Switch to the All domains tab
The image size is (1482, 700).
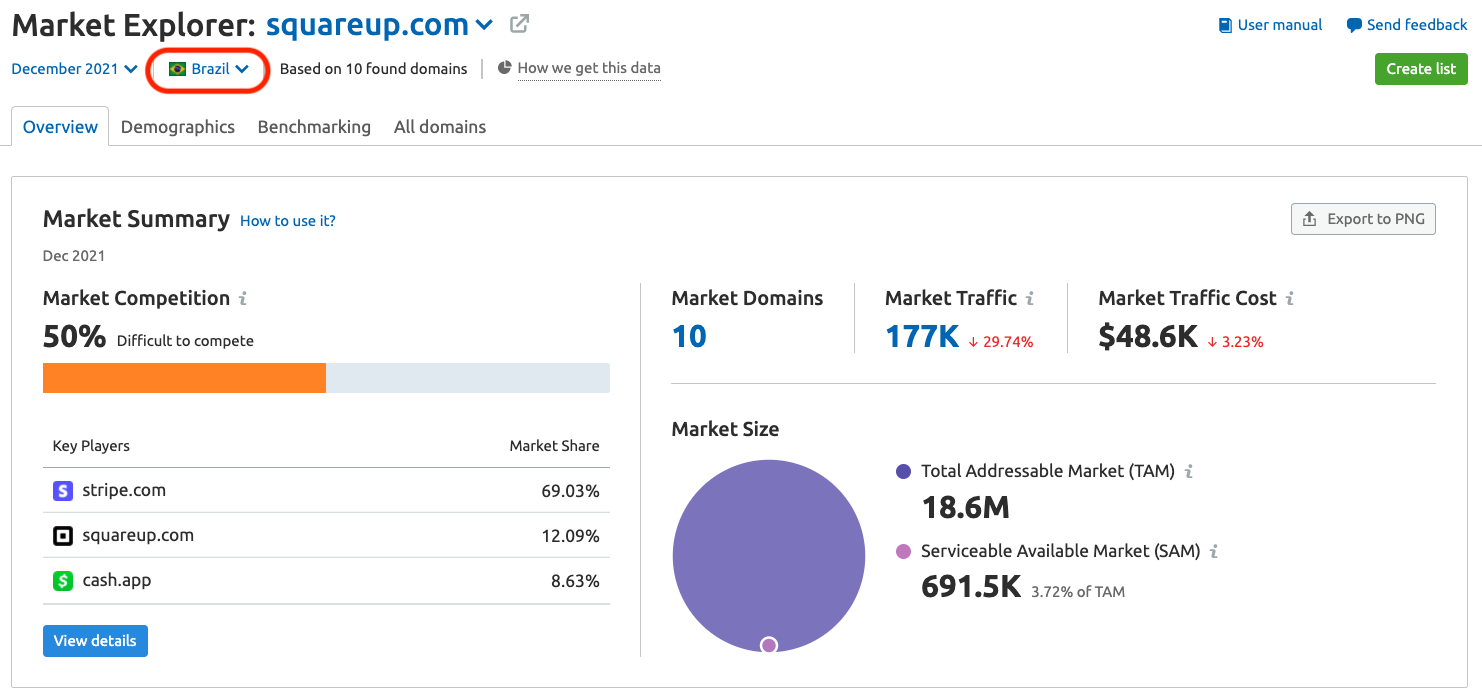click(x=440, y=127)
